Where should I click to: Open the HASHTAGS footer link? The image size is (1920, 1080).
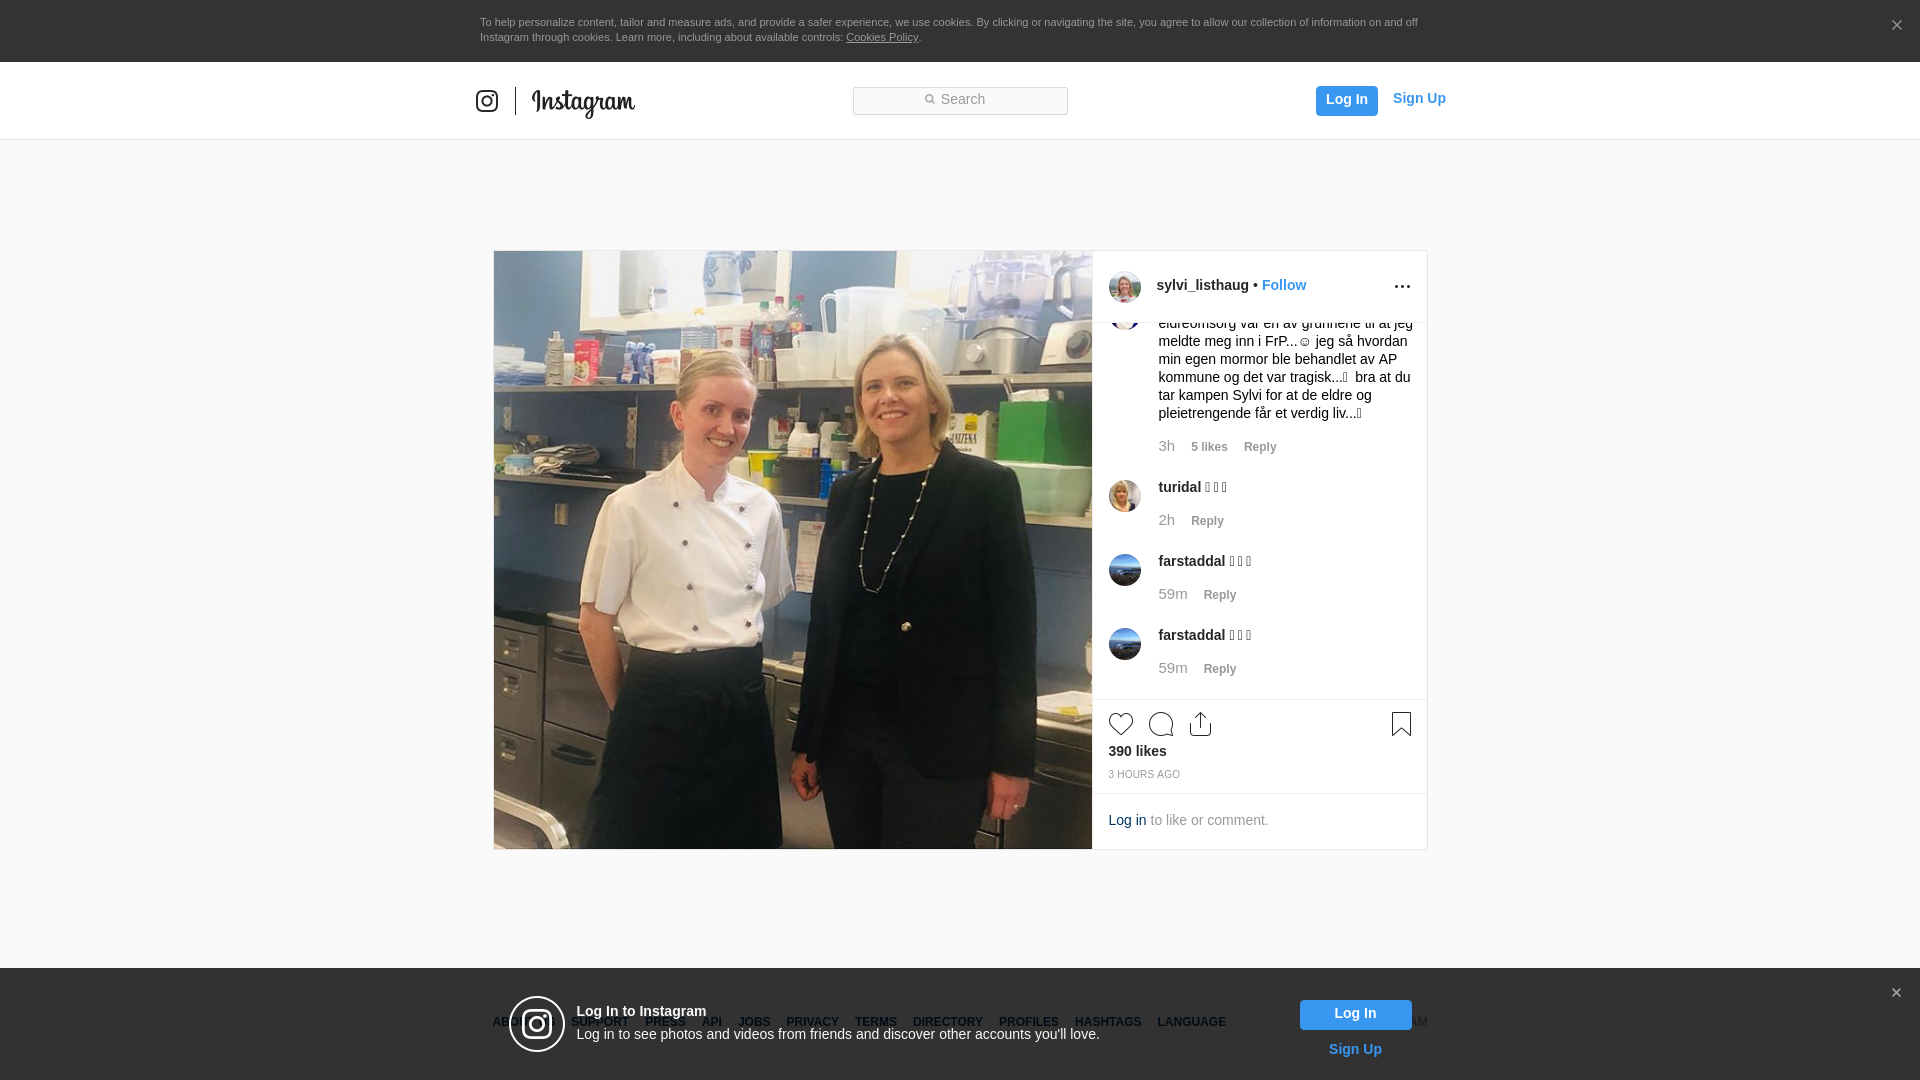point(1108,1022)
